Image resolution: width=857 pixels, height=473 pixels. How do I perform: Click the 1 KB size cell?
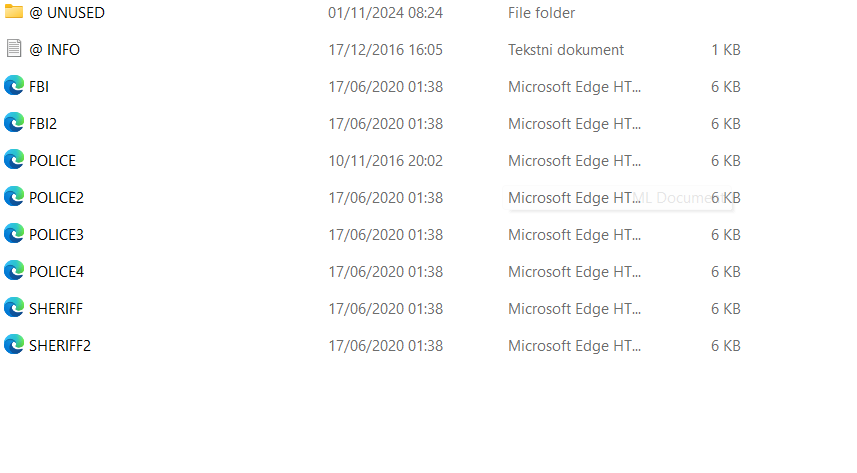(726, 49)
